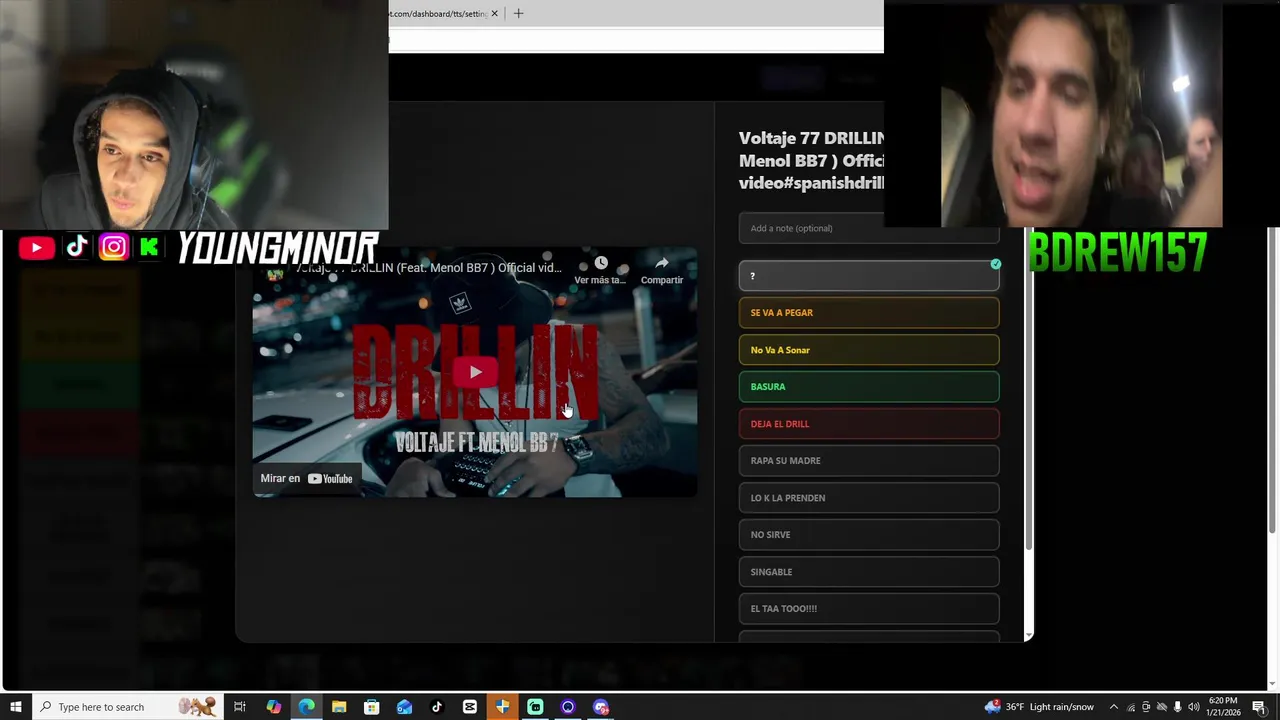Open Mirar en YouTube link
The image size is (1280, 720).
point(306,478)
